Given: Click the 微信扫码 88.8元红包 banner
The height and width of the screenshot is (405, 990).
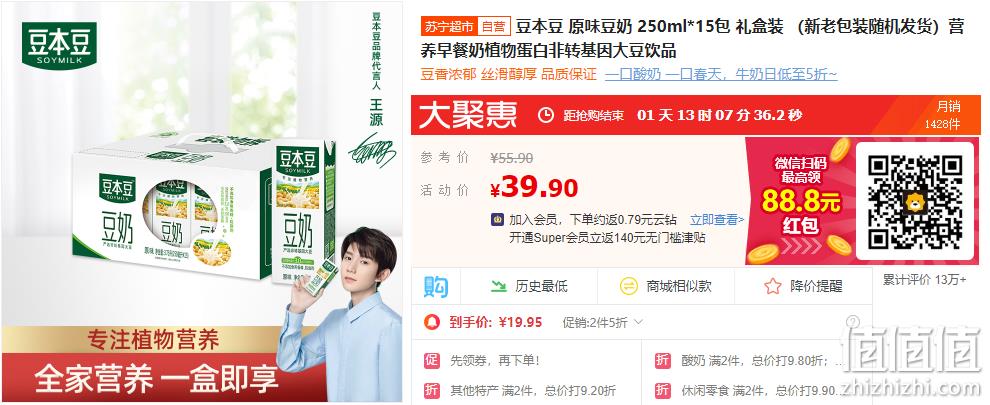Looking at the screenshot, I should (801, 201).
